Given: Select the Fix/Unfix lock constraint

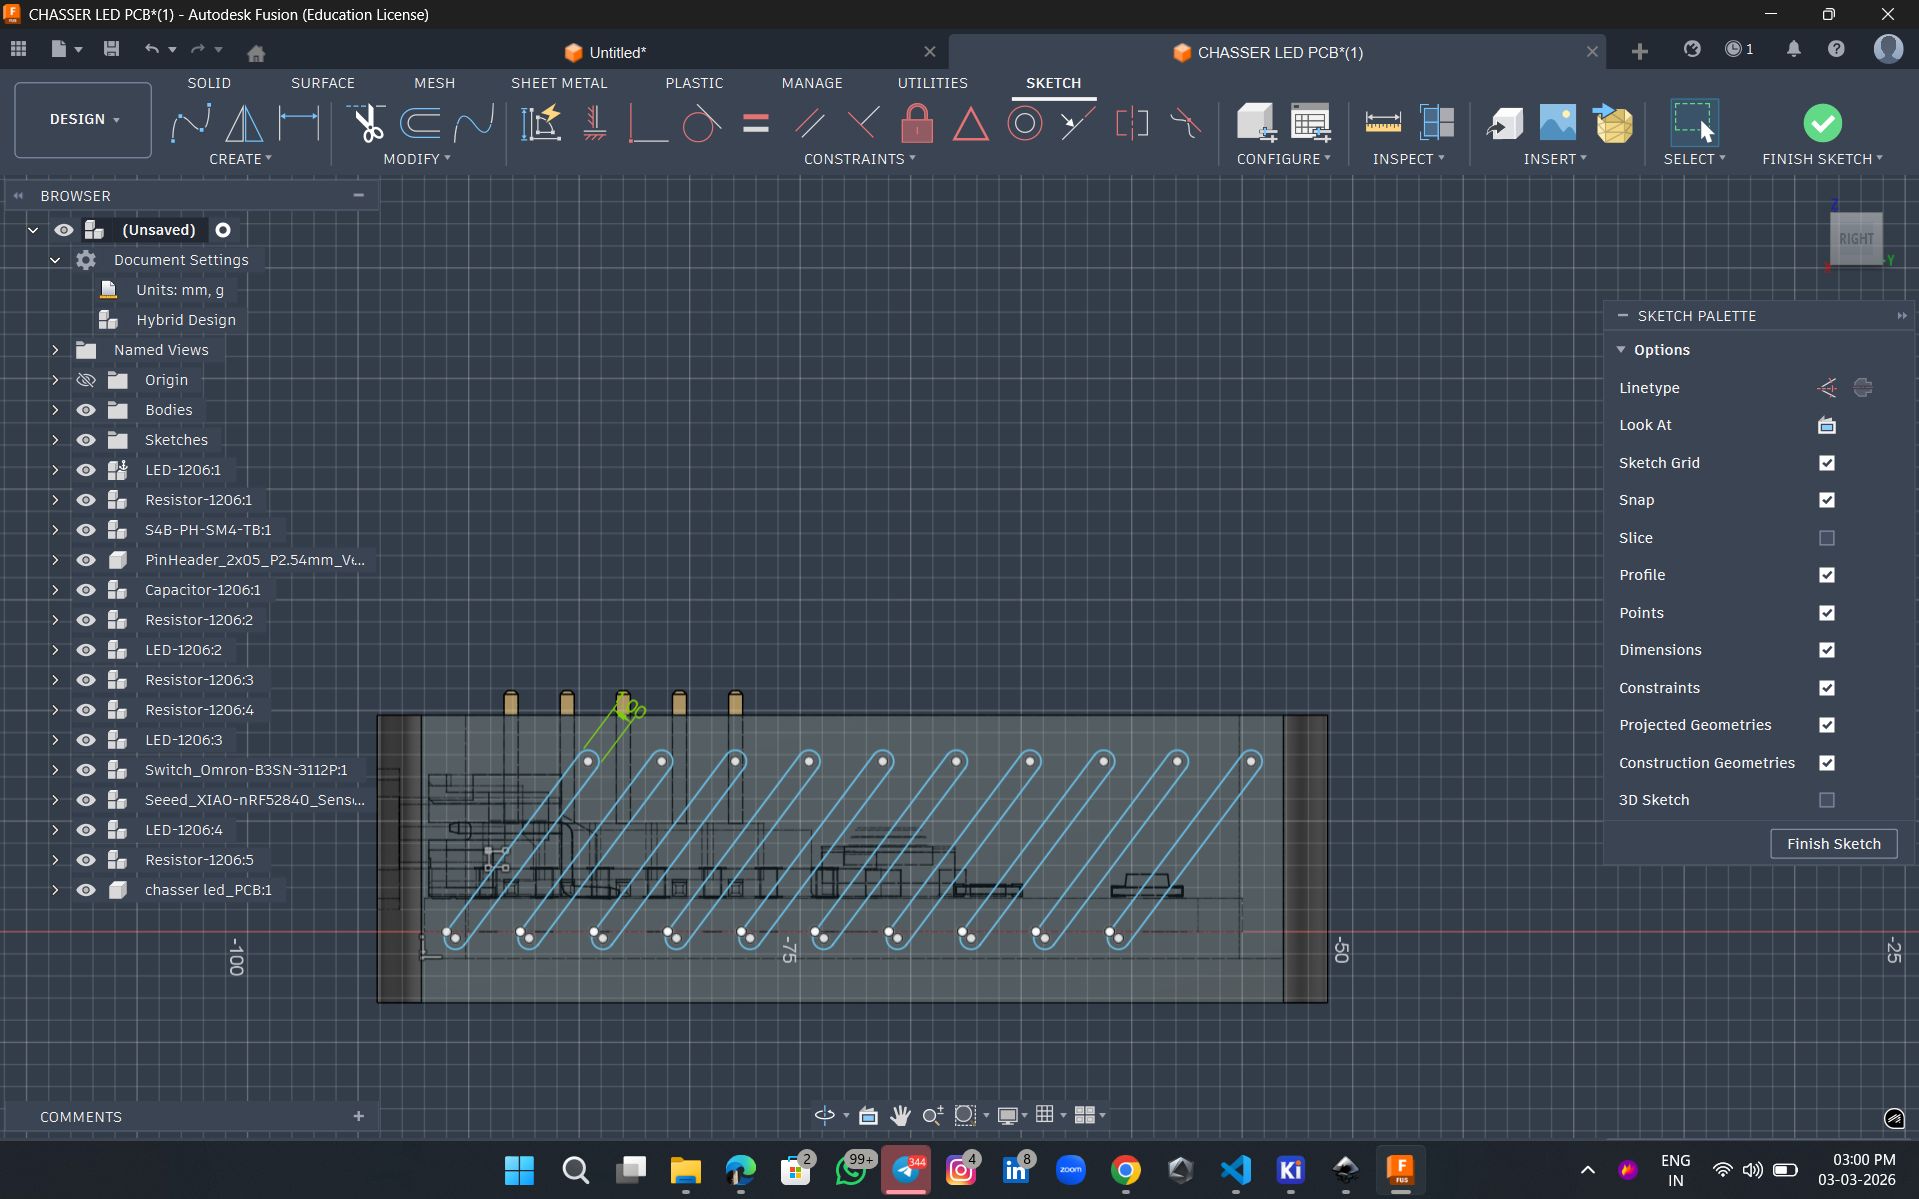Looking at the screenshot, I should pos(916,124).
